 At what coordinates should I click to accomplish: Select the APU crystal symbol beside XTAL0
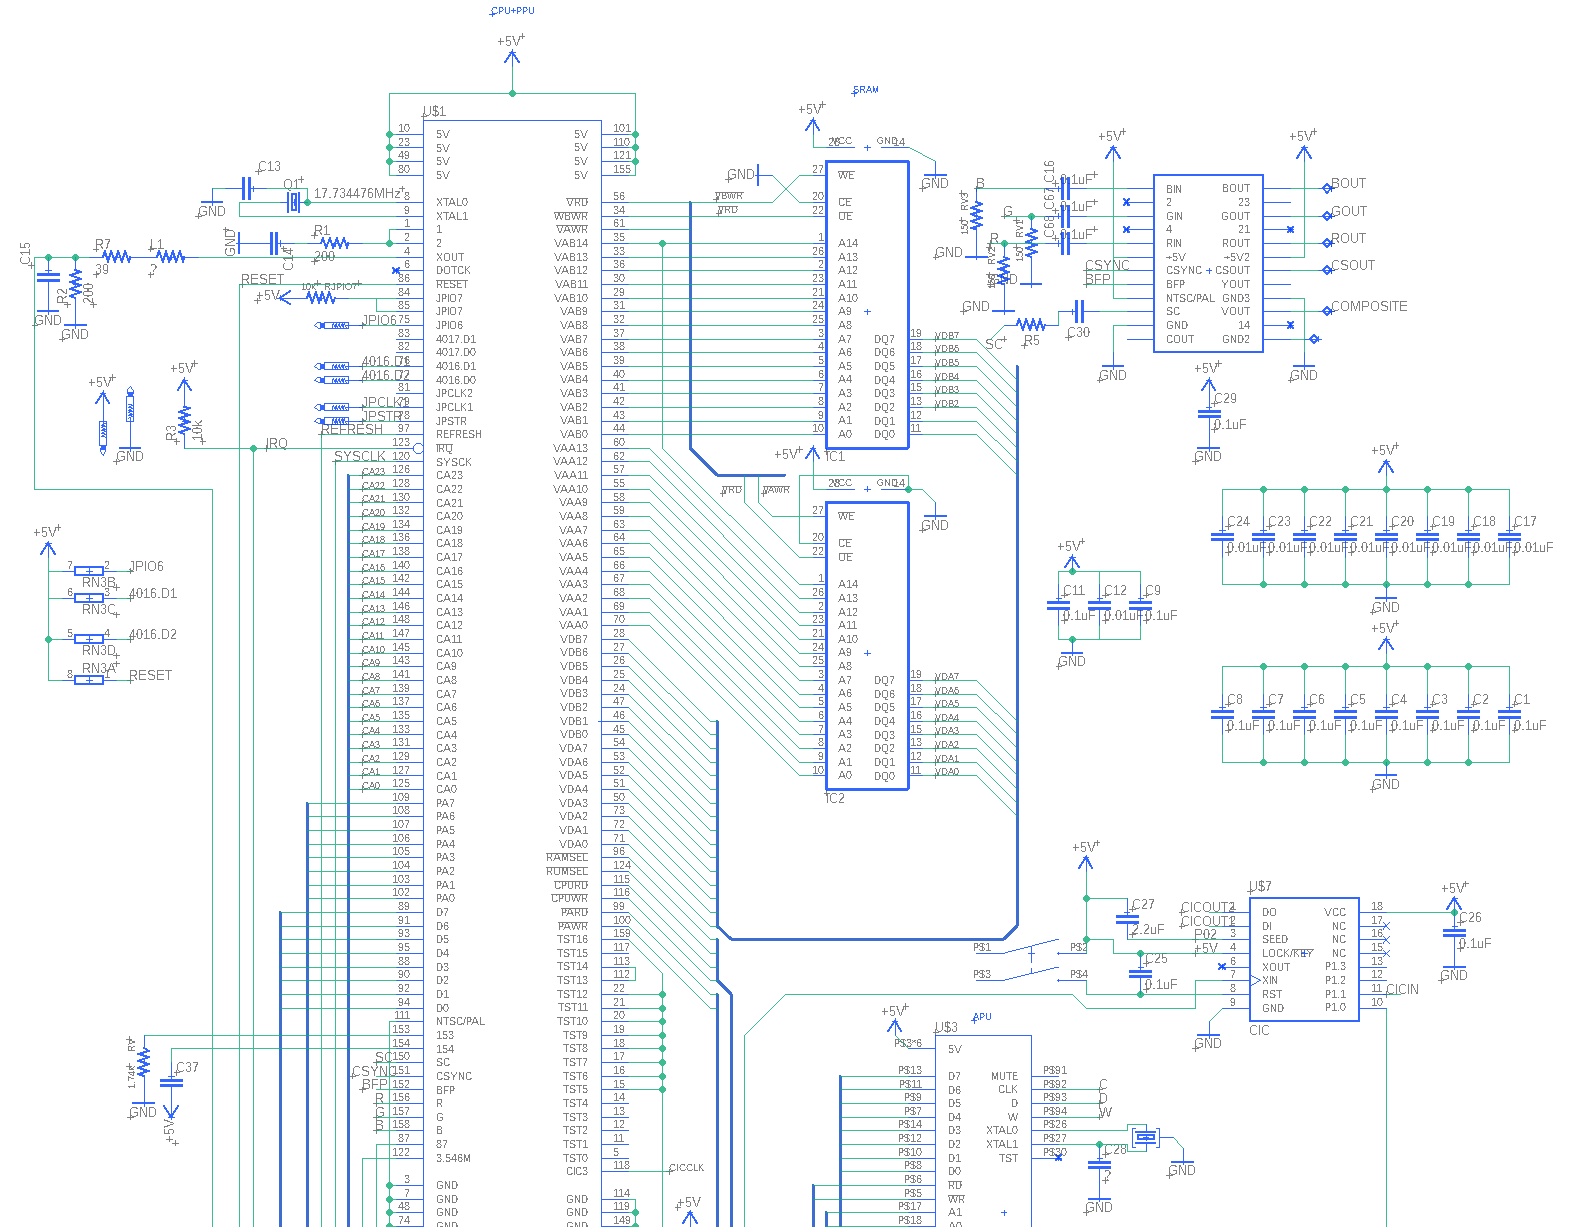(x=1145, y=1138)
